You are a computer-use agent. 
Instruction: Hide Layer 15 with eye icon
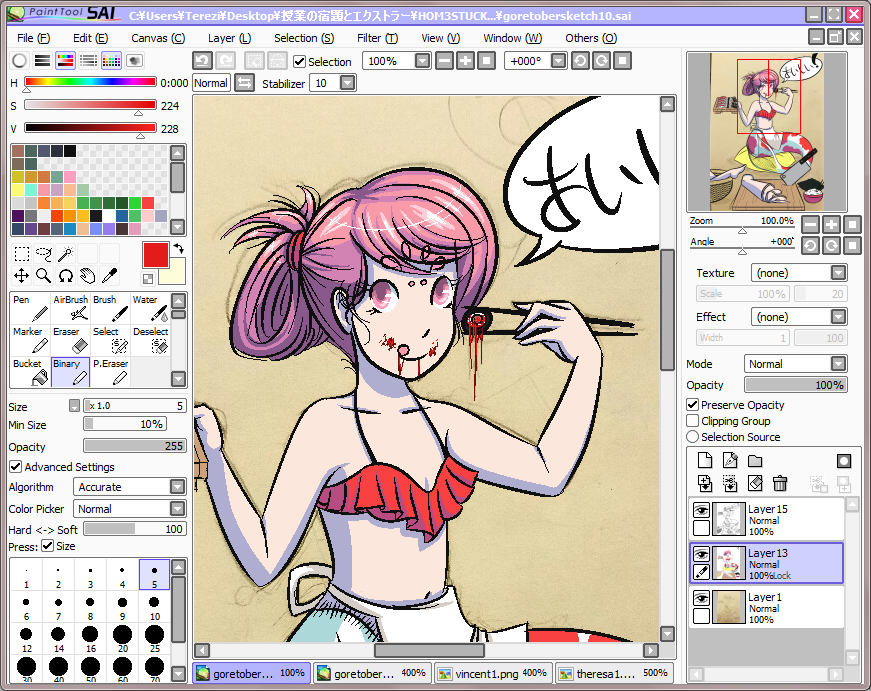pos(701,509)
